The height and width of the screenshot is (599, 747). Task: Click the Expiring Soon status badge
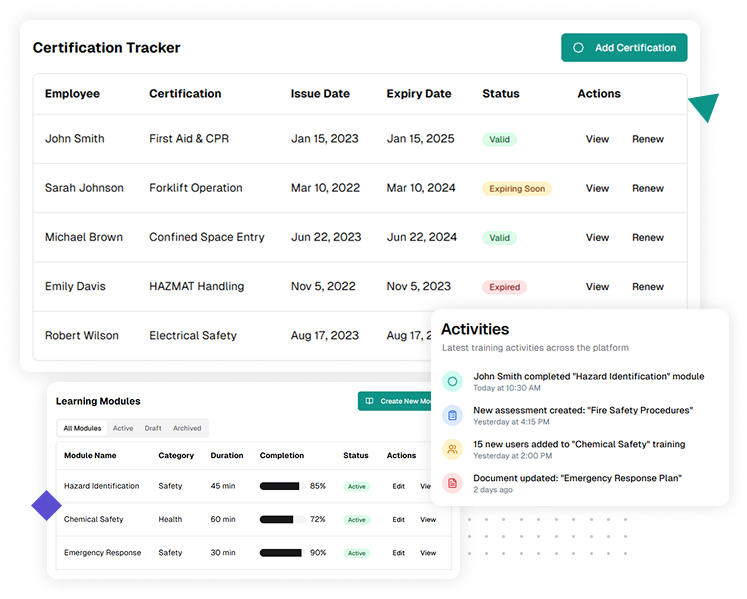click(x=517, y=189)
